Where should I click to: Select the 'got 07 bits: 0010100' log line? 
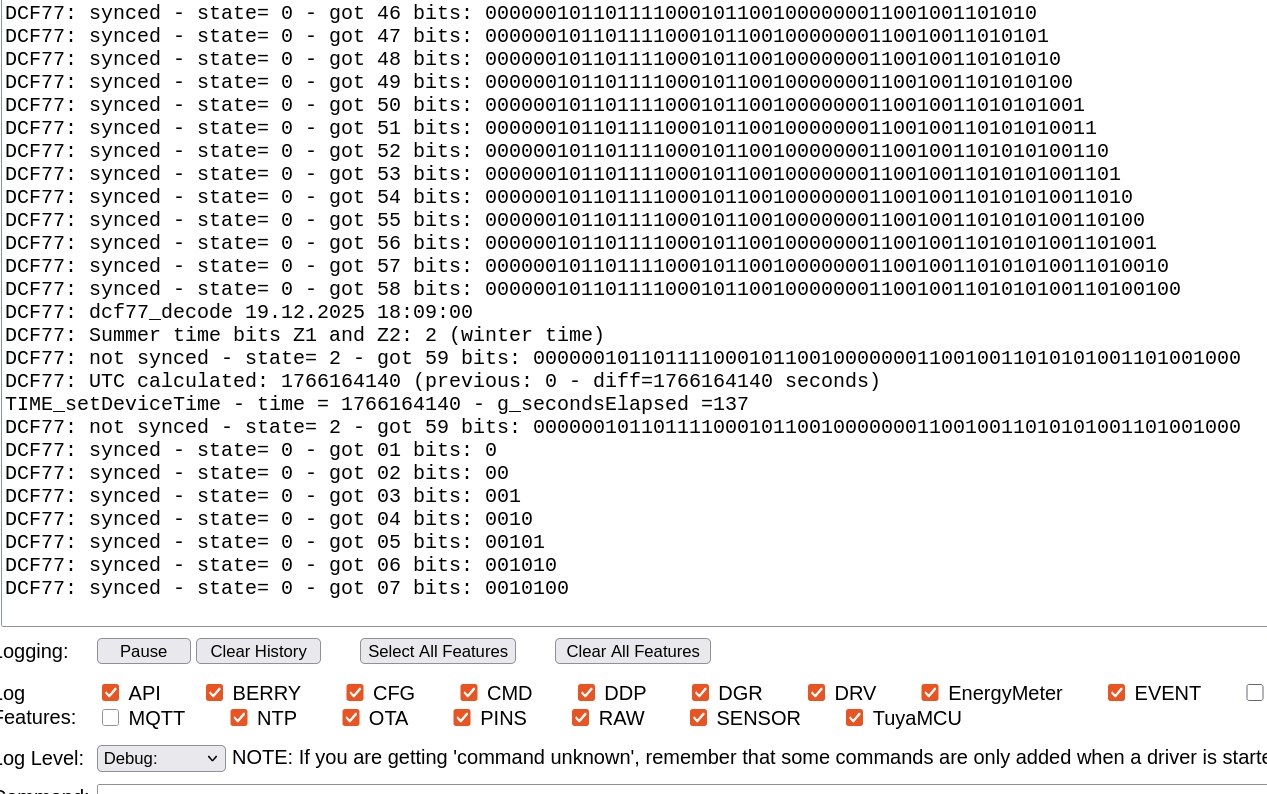pyautogui.click(x=287, y=588)
